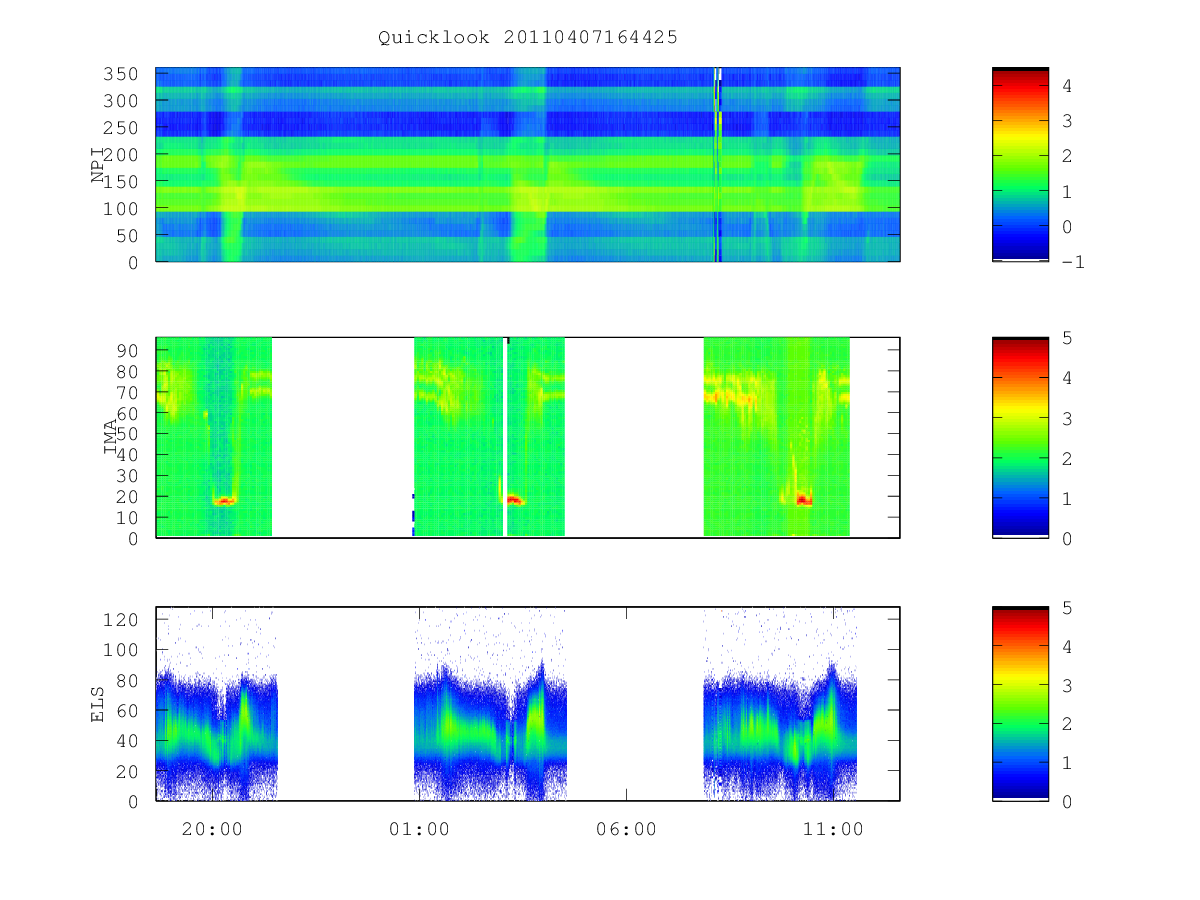This screenshot has height=900, width=1200.
Task: Click the NPI spectrogram panel
Action: pos(528,165)
